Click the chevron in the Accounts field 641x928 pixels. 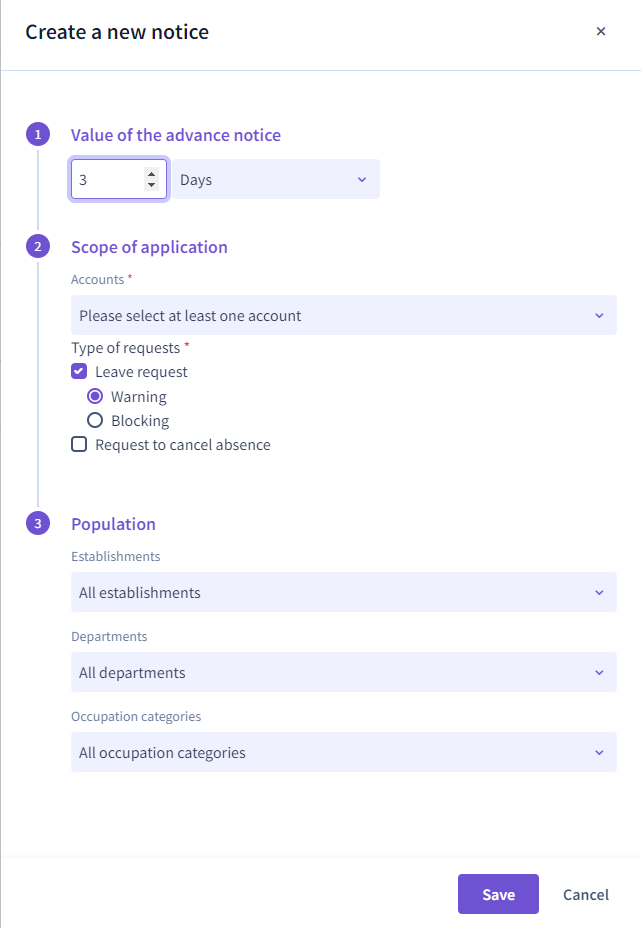600,316
